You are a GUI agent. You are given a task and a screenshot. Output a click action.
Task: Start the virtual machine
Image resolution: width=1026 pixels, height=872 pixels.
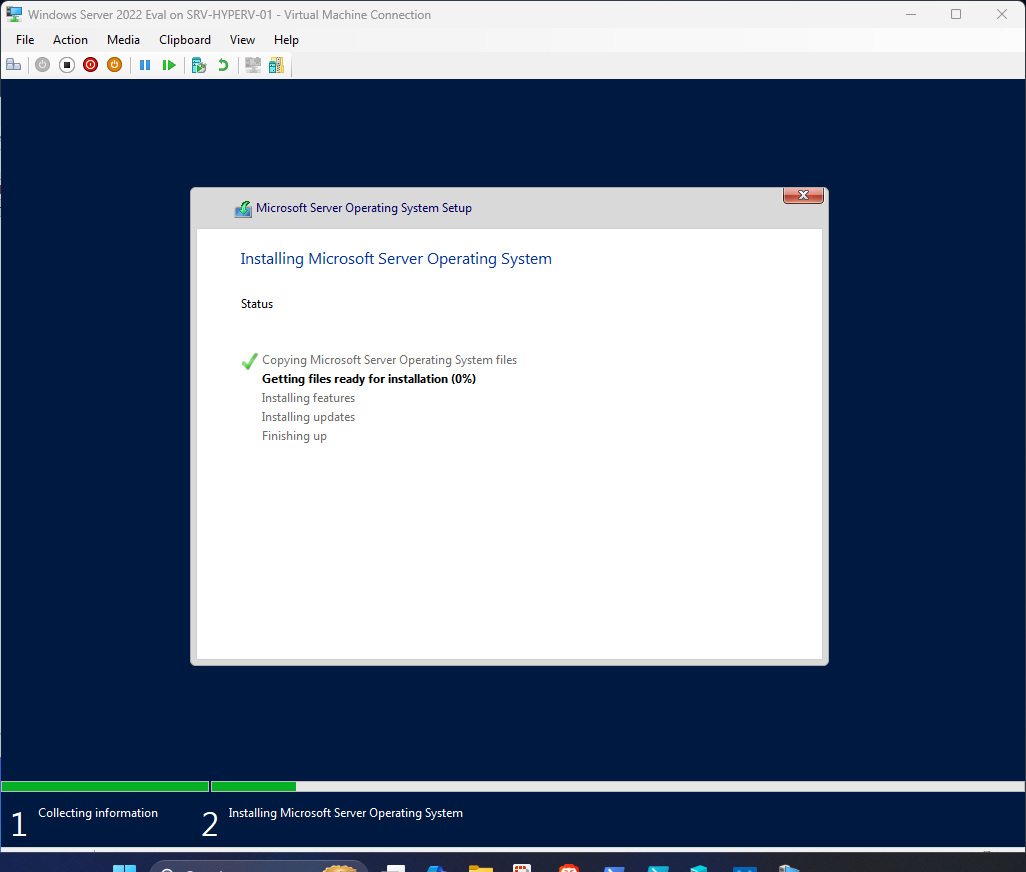[x=42, y=64]
